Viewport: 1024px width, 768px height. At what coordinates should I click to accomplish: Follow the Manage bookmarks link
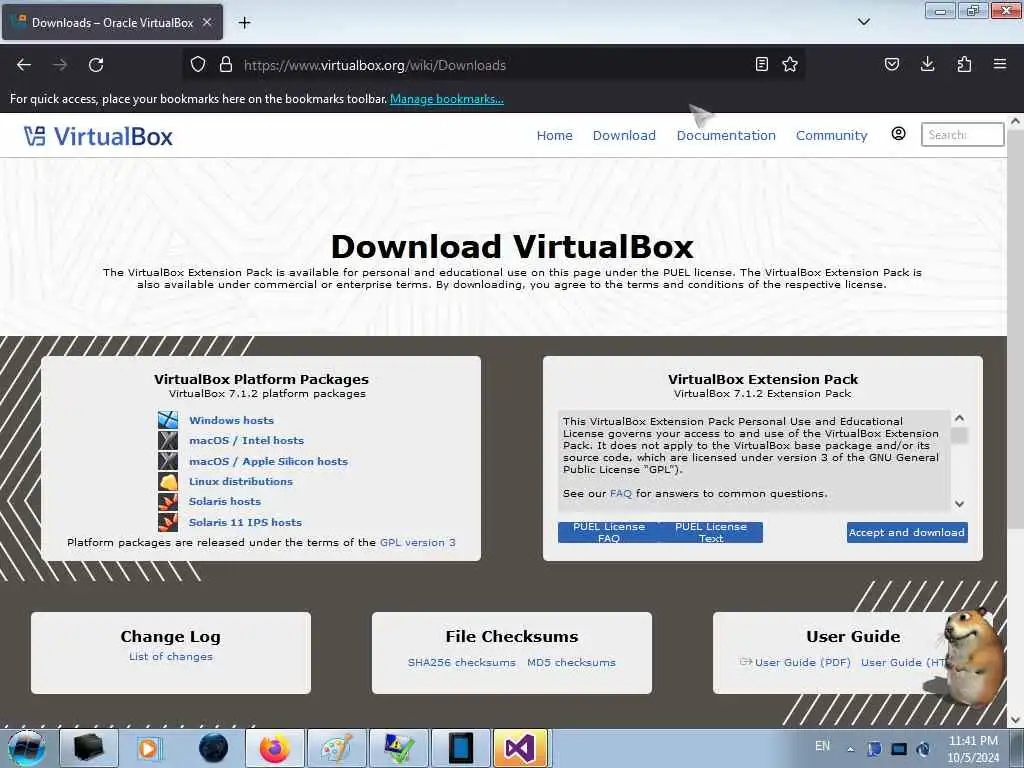tap(447, 99)
